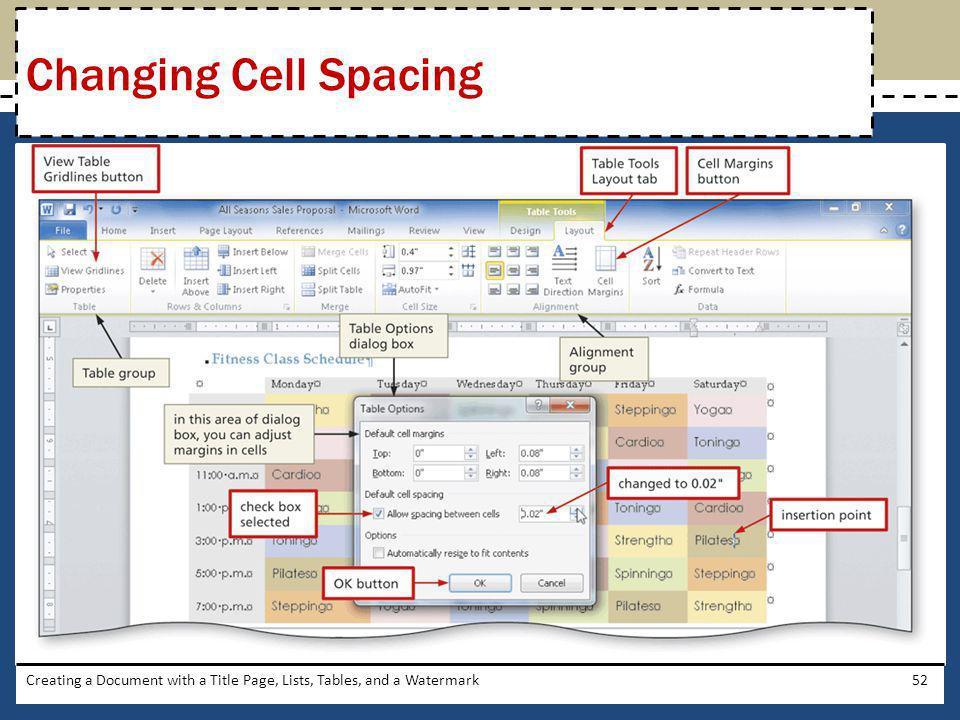Select the Align Top Left icon
The image size is (960, 720).
[x=495, y=252]
